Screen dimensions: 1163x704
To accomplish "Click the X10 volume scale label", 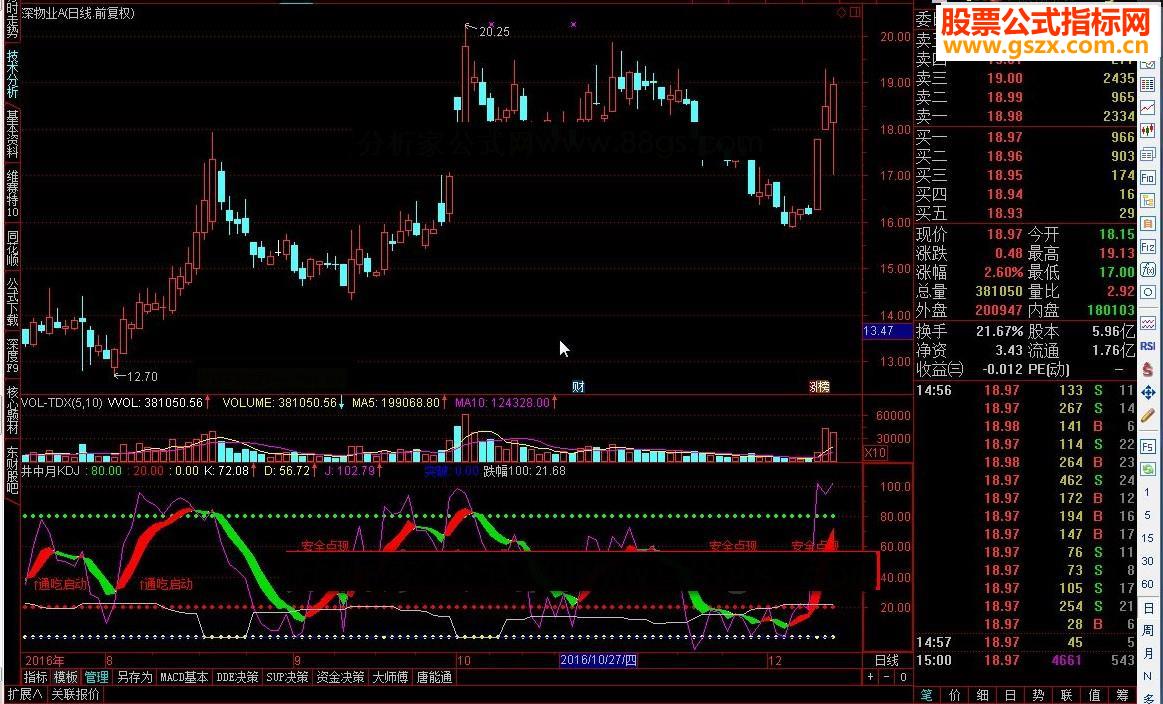I will (875, 452).
